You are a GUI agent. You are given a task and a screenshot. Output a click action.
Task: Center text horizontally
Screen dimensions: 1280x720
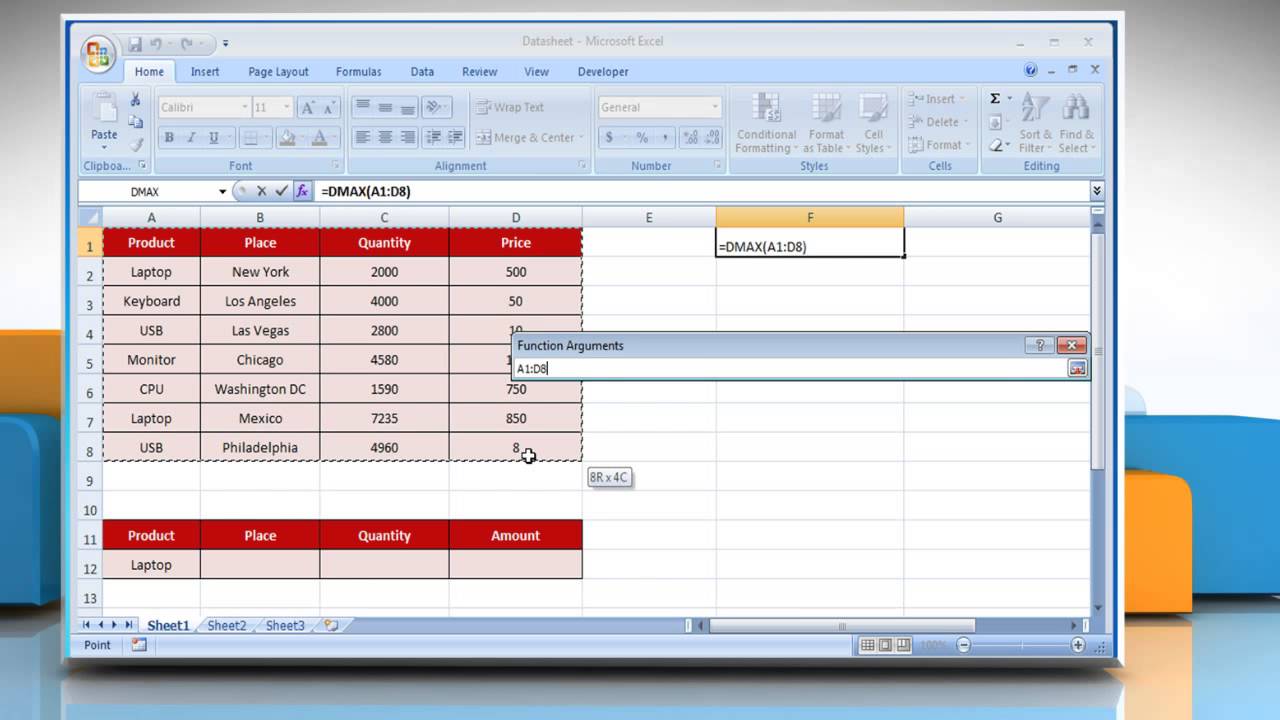pyautogui.click(x=385, y=138)
